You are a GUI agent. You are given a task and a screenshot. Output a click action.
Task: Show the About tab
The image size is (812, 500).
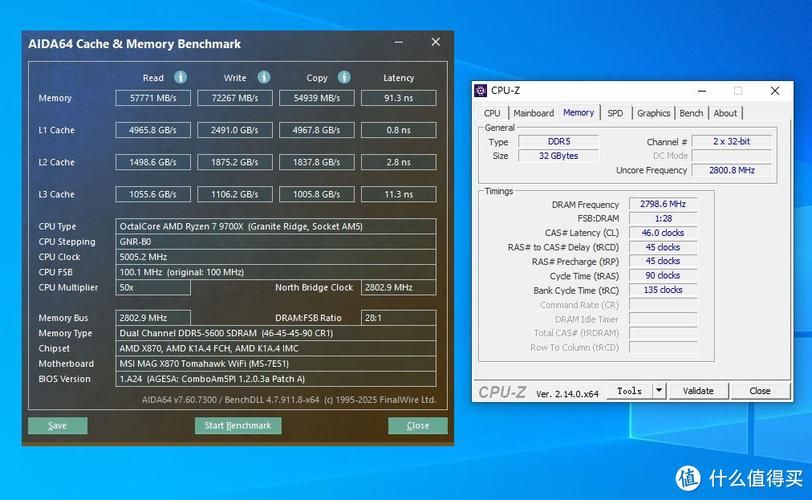725,113
